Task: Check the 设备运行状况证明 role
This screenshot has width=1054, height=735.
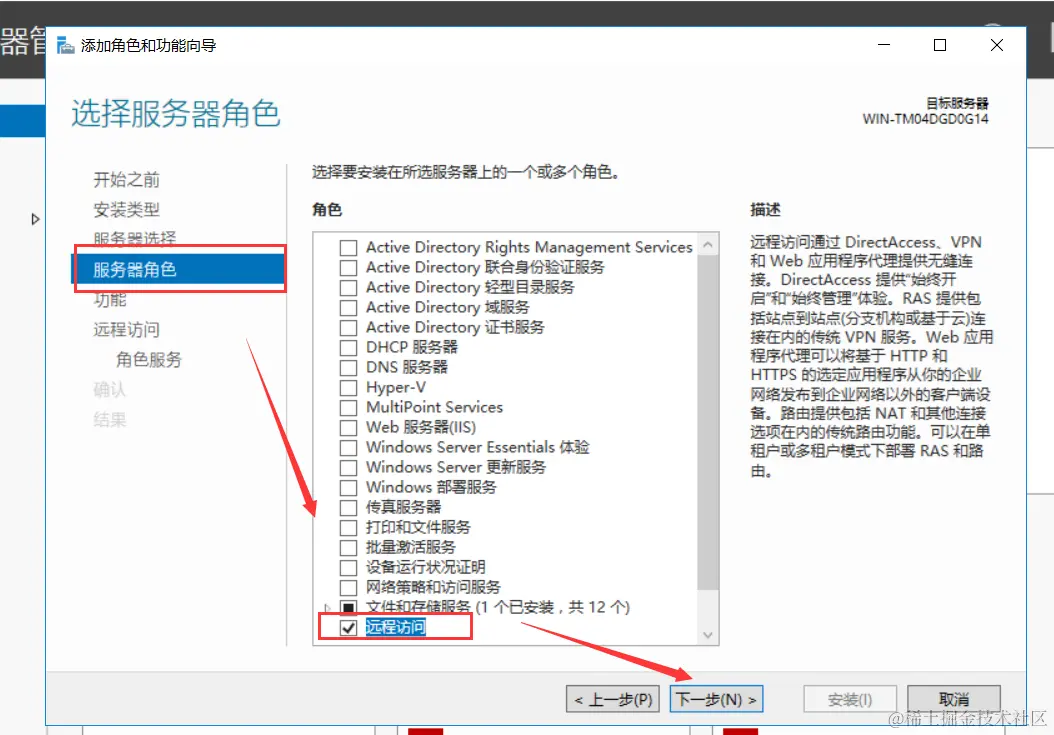Action: tap(348, 568)
